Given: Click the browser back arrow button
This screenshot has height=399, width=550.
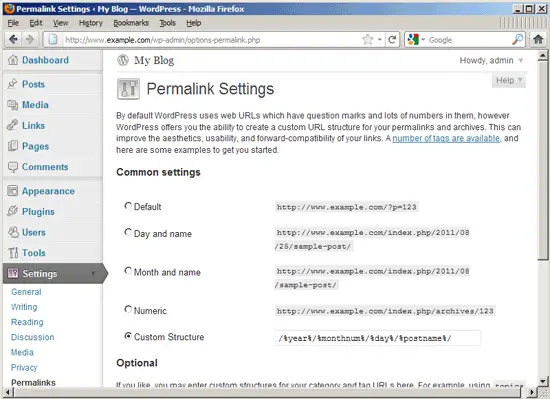Looking at the screenshot, I should (x=13, y=40).
